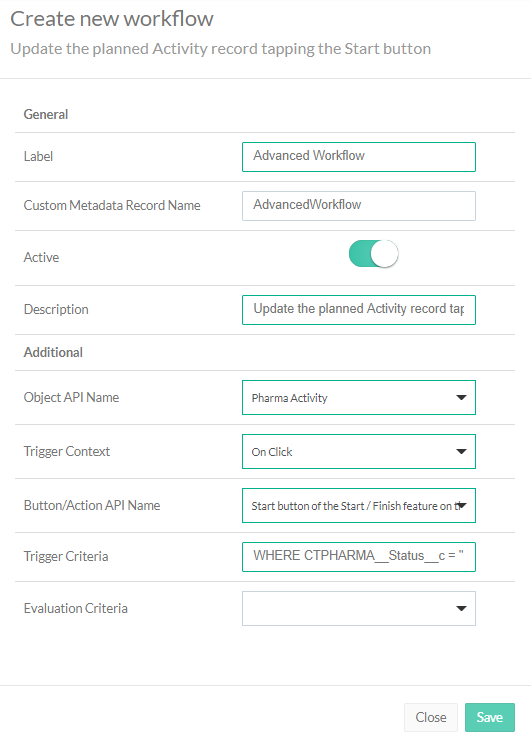Screen dimensions: 531x748
Task: Open the Object API Name dropdown
Action: [x=359, y=397]
